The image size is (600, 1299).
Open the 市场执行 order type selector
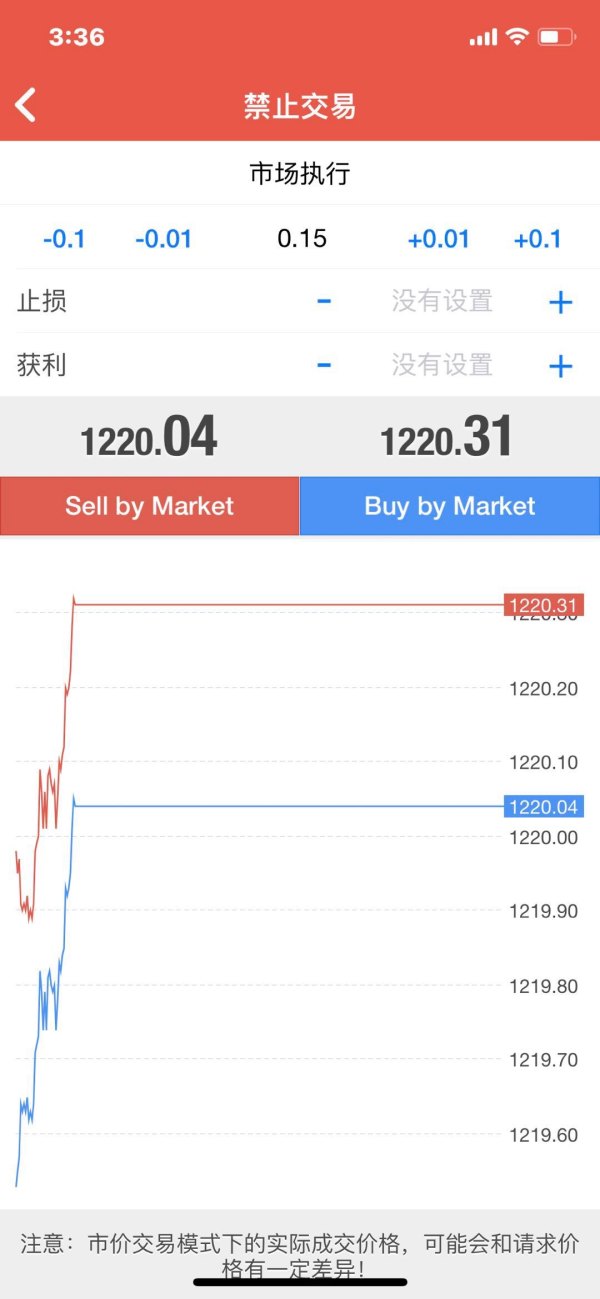coord(300,174)
